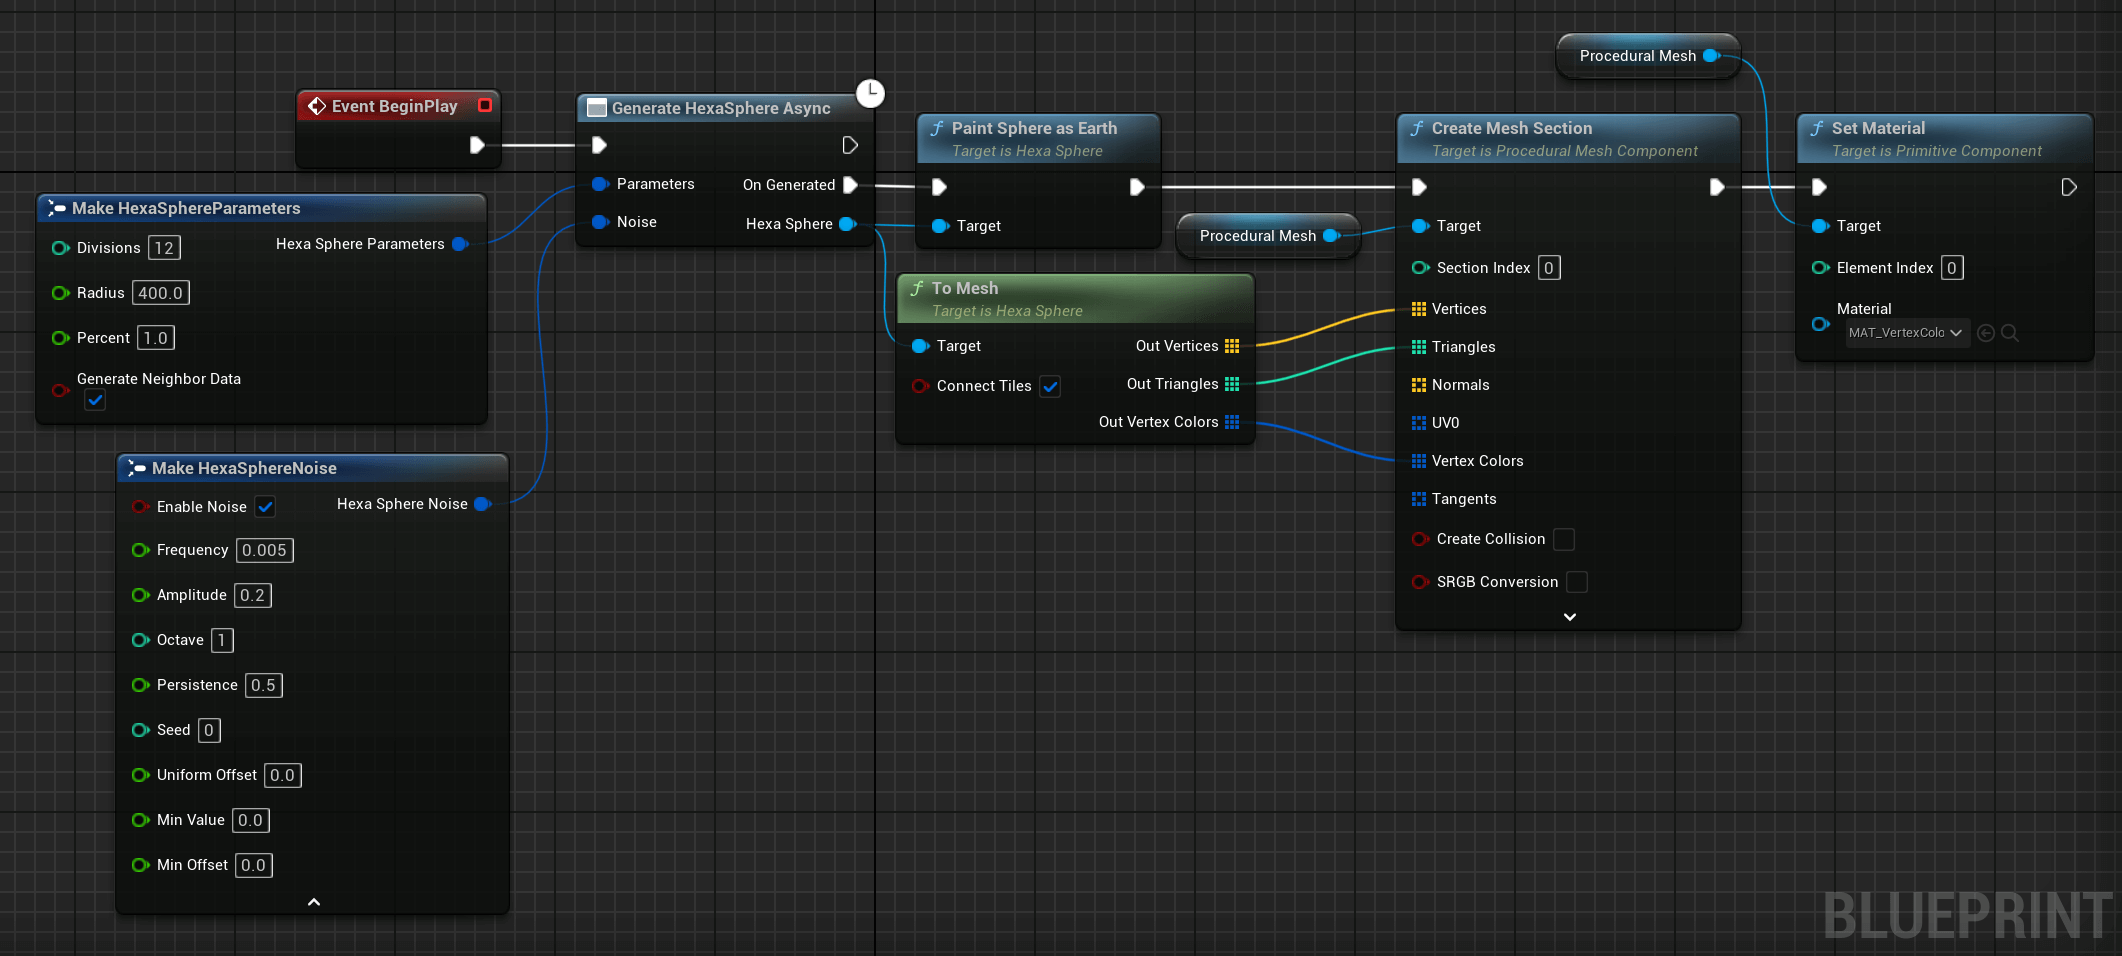The height and width of the screenshot is (956, 2122).
Task: Click the latent clock icon on Generate HexaSphere Async
Action: pyautogui.click(x=871, y=93)
